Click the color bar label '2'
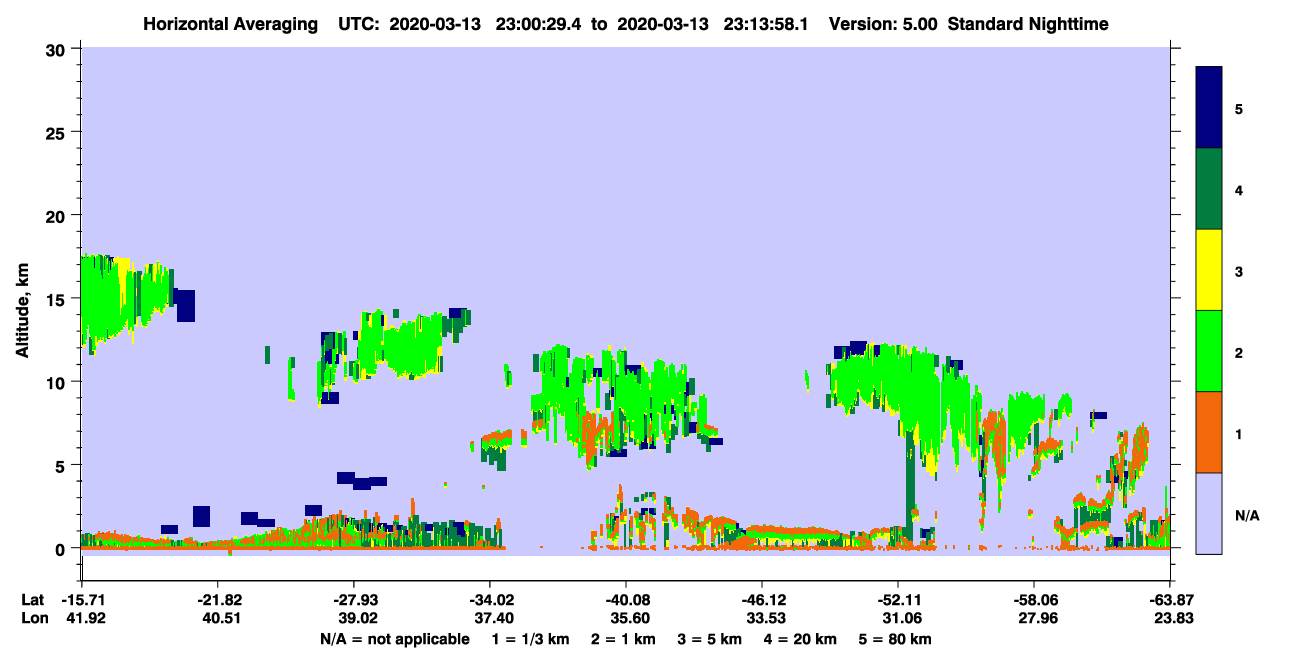1300x667 pixels. [x=1239, y=352]
